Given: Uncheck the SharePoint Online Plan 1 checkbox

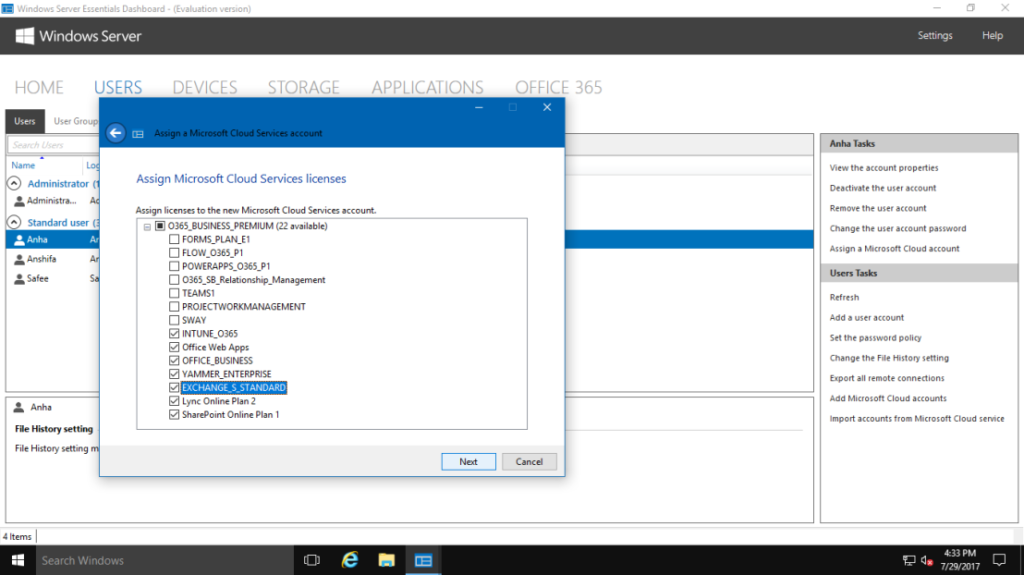Looking at the screenshot, I should click(x=174, y=415).
